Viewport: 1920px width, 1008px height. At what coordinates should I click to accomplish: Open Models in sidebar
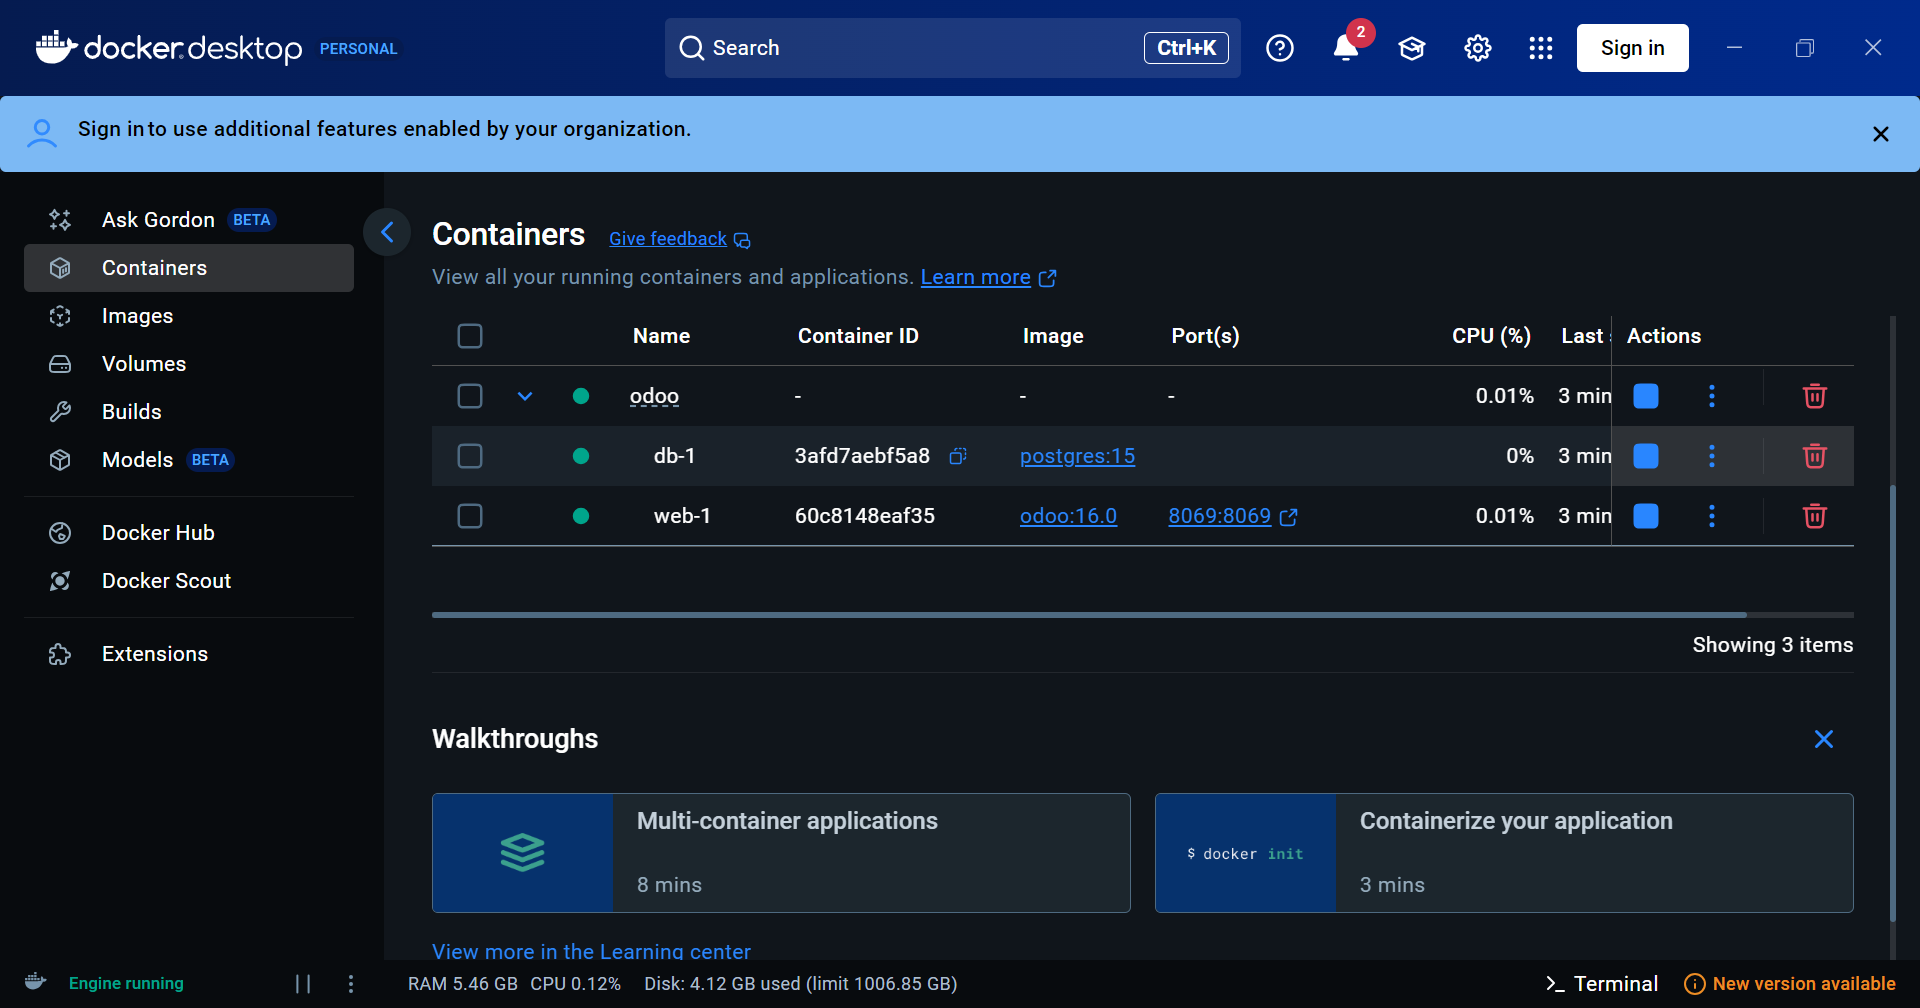point(189,460)
